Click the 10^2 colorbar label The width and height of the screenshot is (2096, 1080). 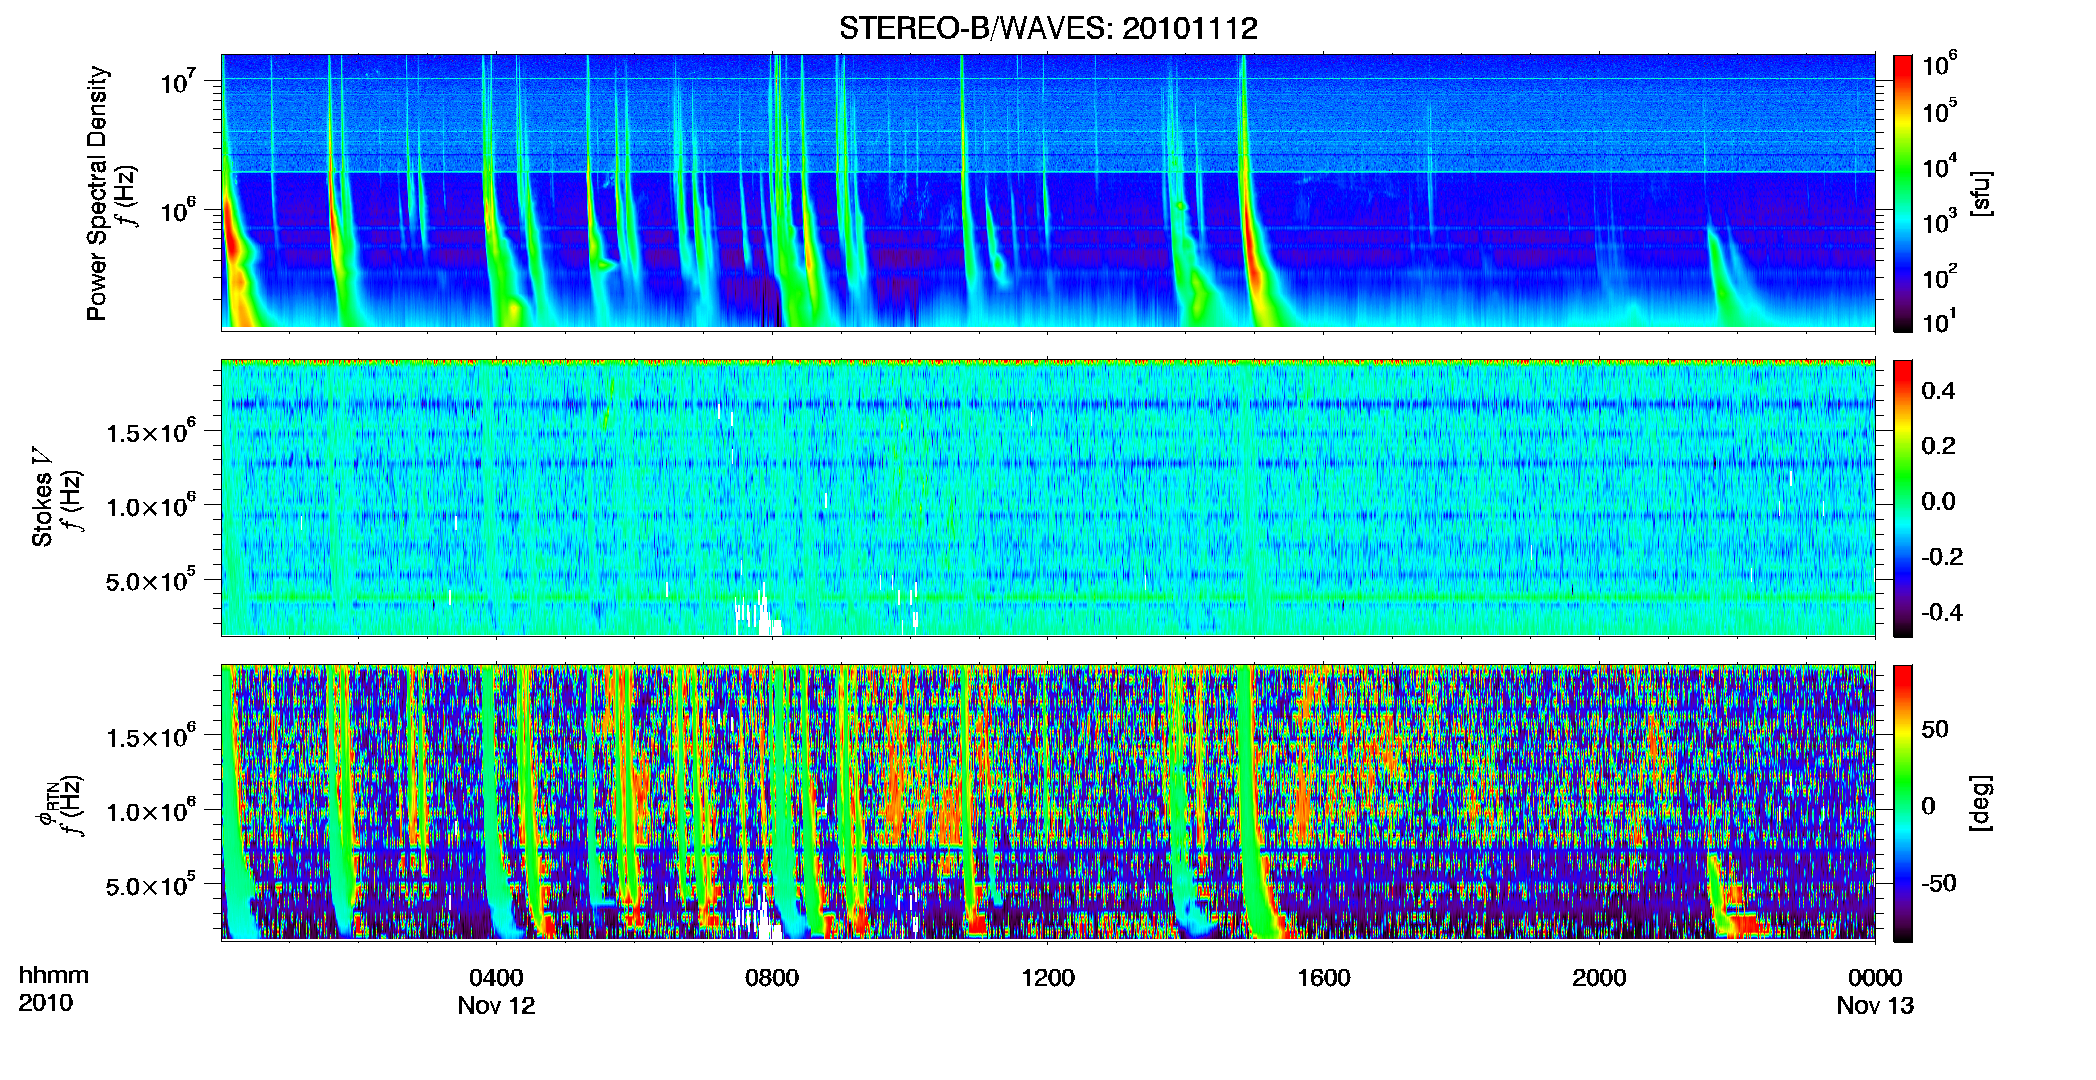1940,276
